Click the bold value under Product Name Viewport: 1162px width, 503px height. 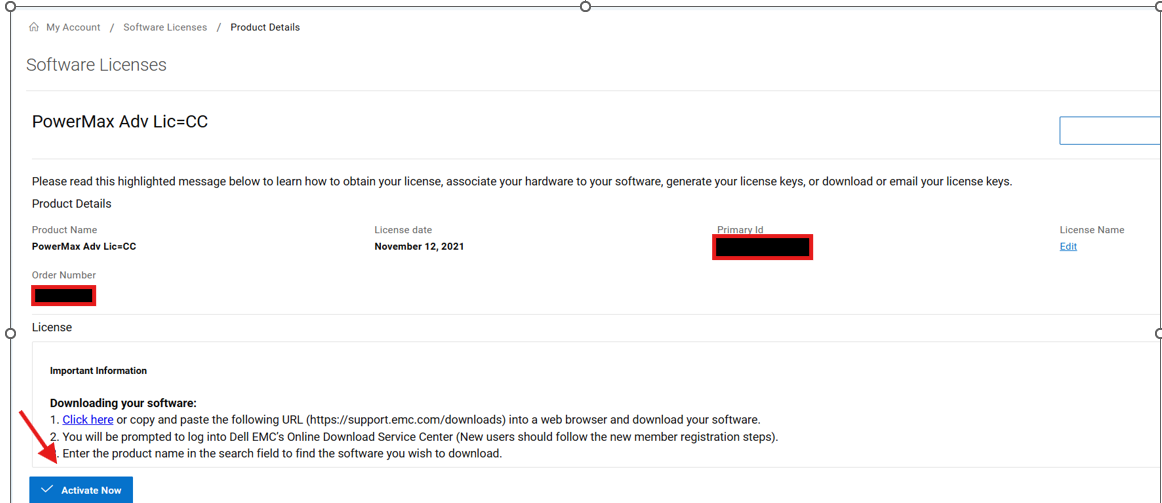coord(84,246)
